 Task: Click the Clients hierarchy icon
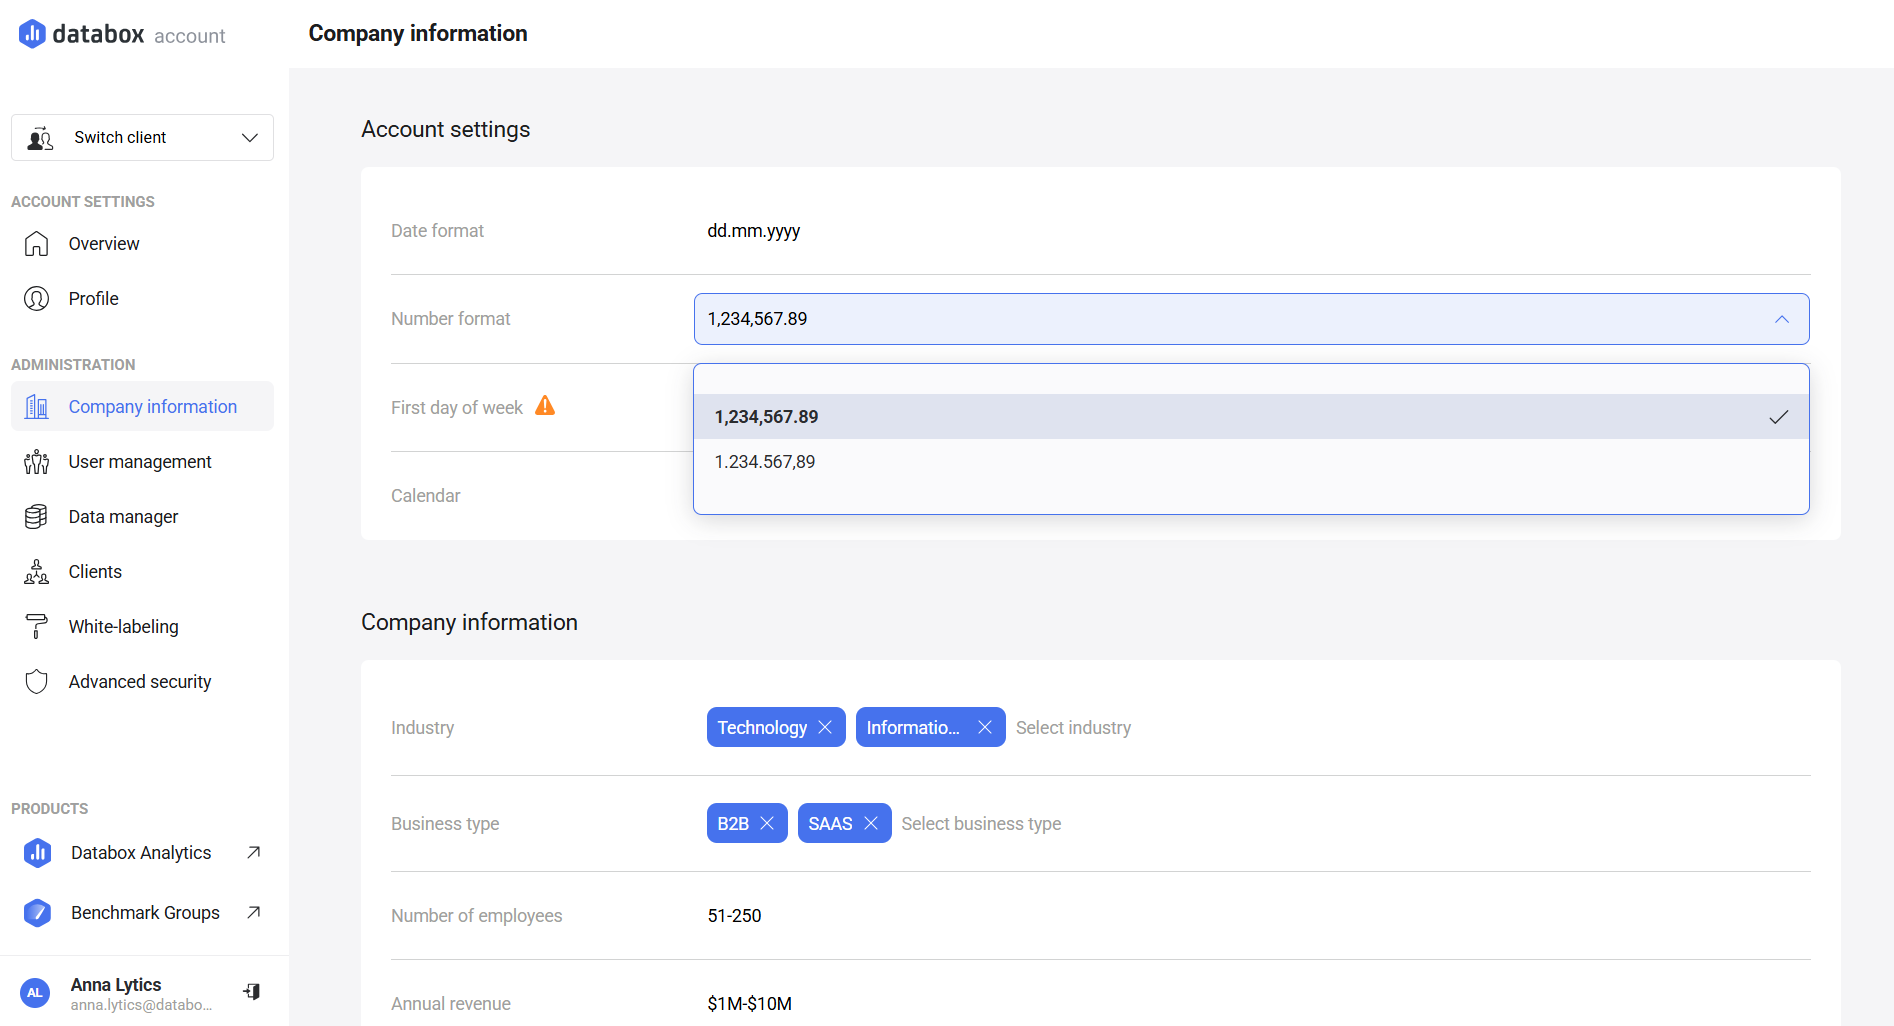click(x=37, y=572)
